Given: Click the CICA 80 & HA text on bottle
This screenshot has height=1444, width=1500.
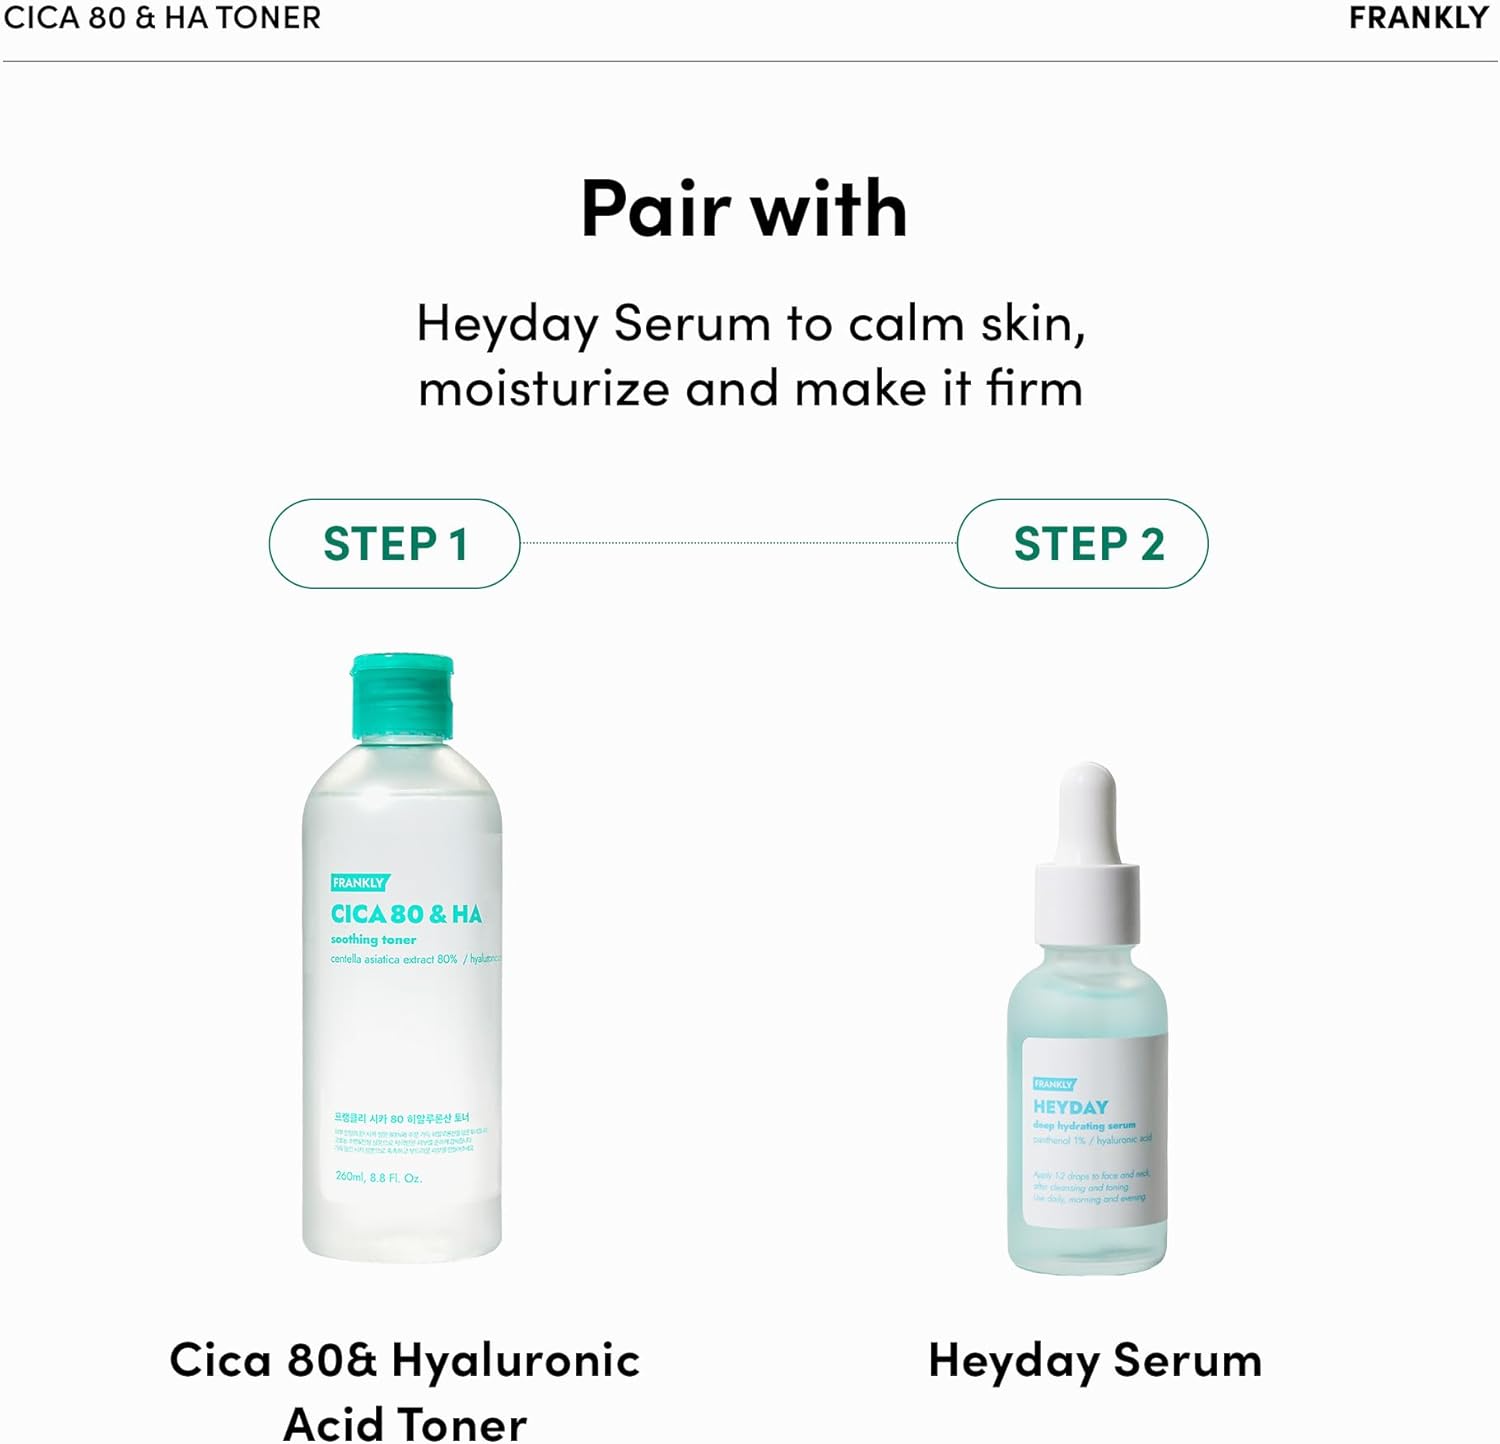Looking at the screenshot, I should [x=406, y=914].
